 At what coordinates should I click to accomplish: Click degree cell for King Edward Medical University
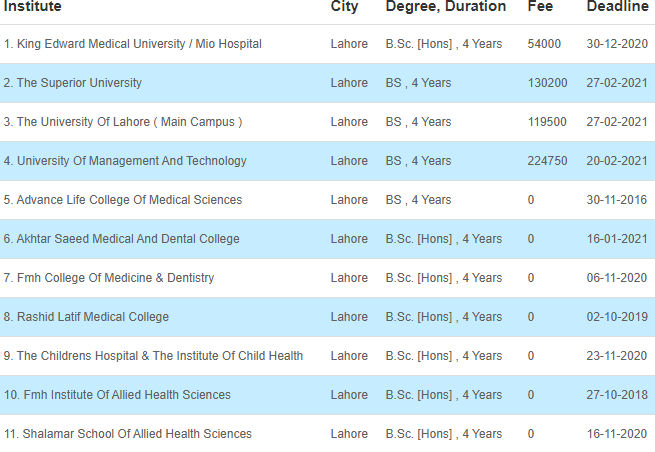444,44
